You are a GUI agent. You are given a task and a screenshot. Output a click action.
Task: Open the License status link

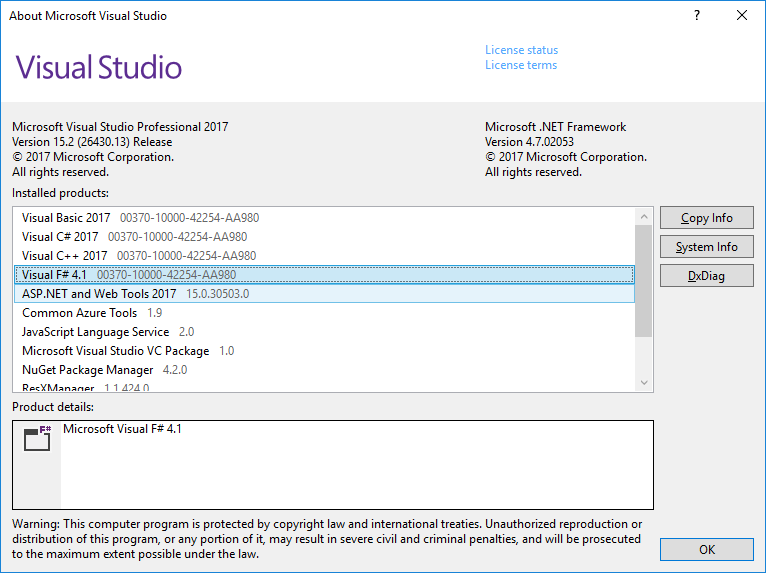(x=521, y=50)
